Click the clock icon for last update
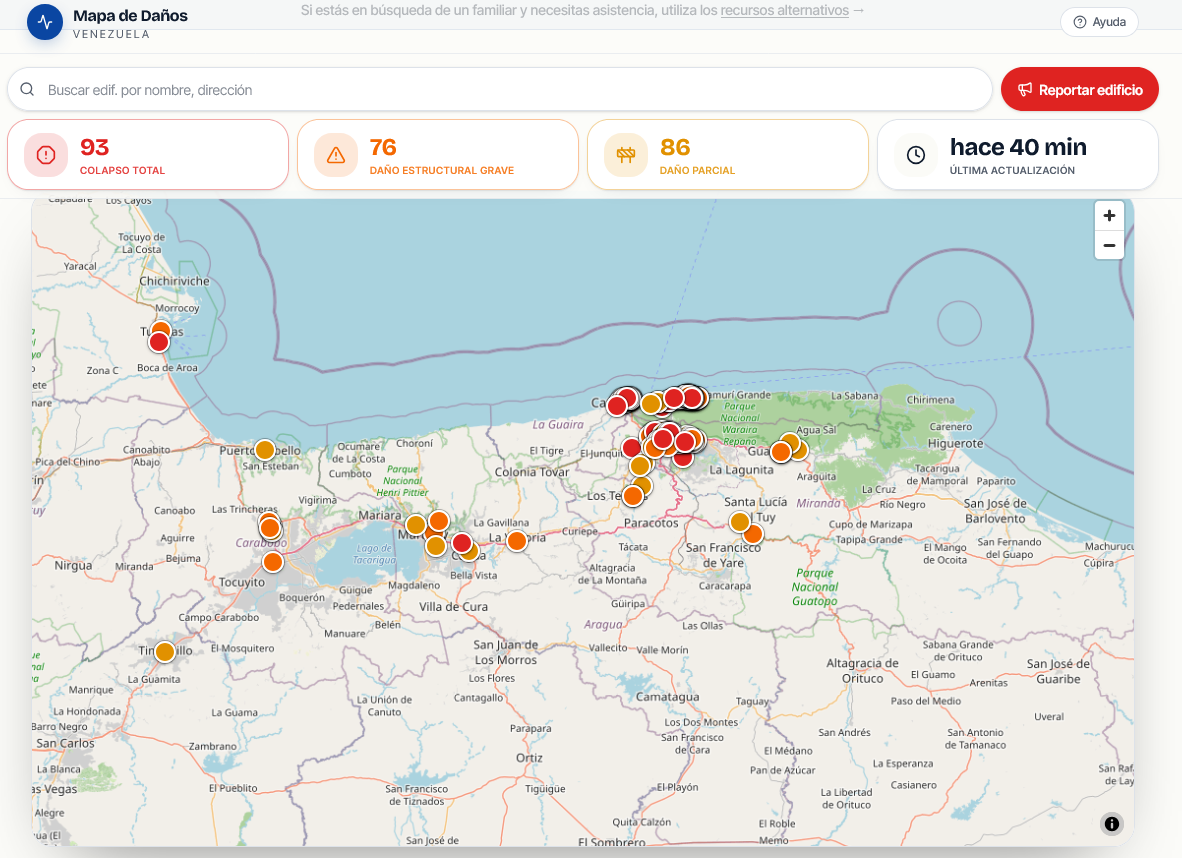This screenshot has width=1182, height=858. [x=916, y=155]
